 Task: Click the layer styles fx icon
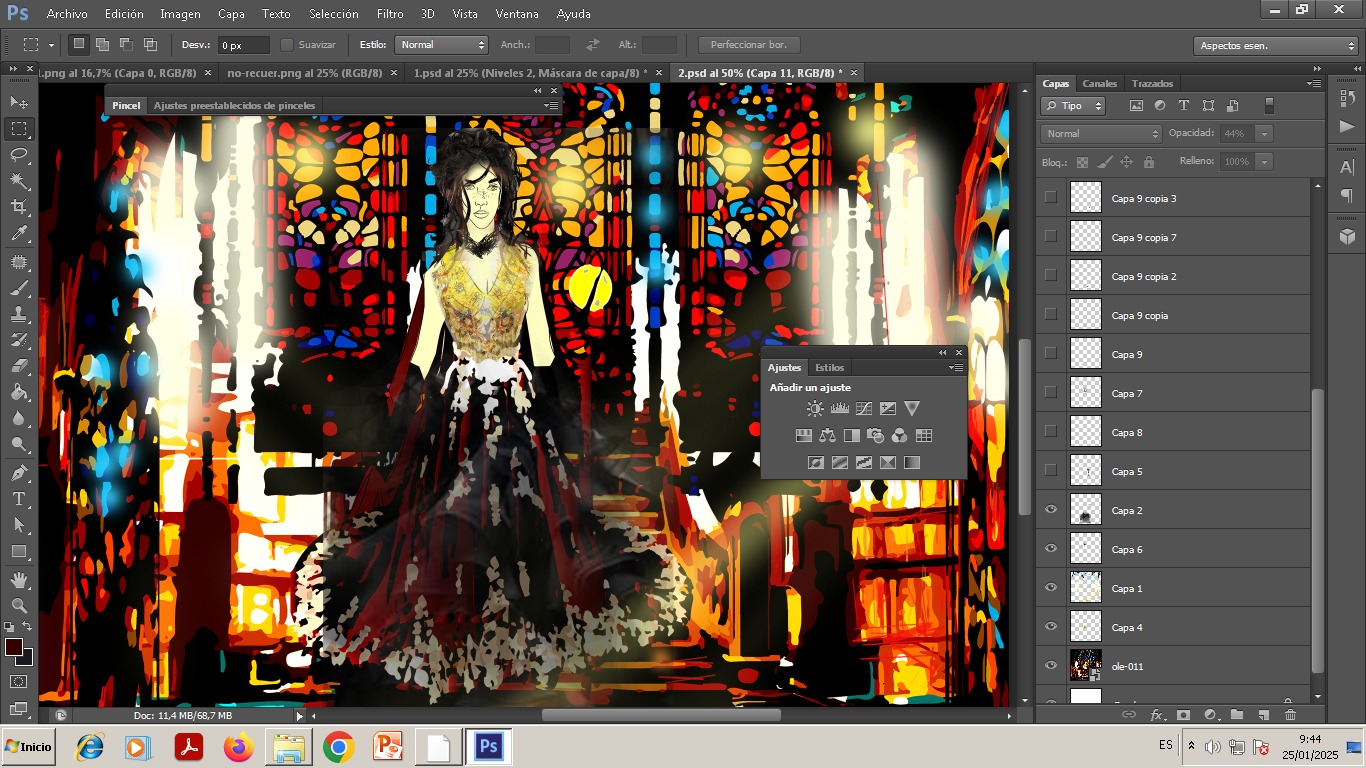coord(1156,715)
